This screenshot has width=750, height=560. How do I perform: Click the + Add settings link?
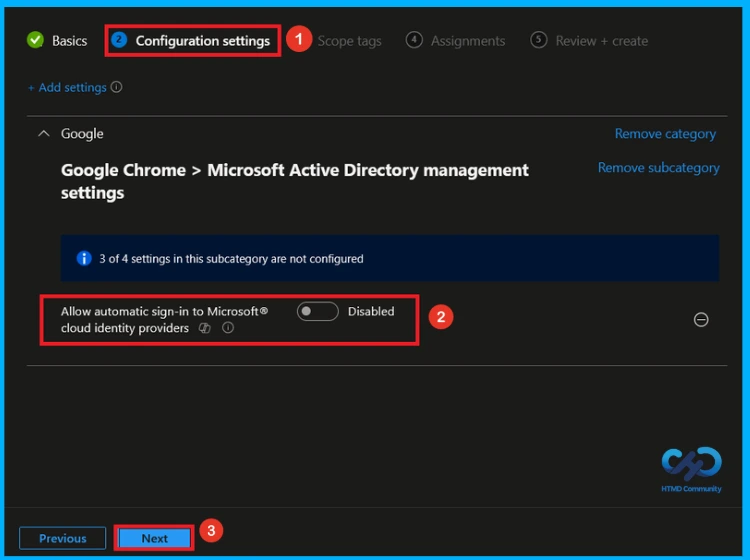point(67,88)
